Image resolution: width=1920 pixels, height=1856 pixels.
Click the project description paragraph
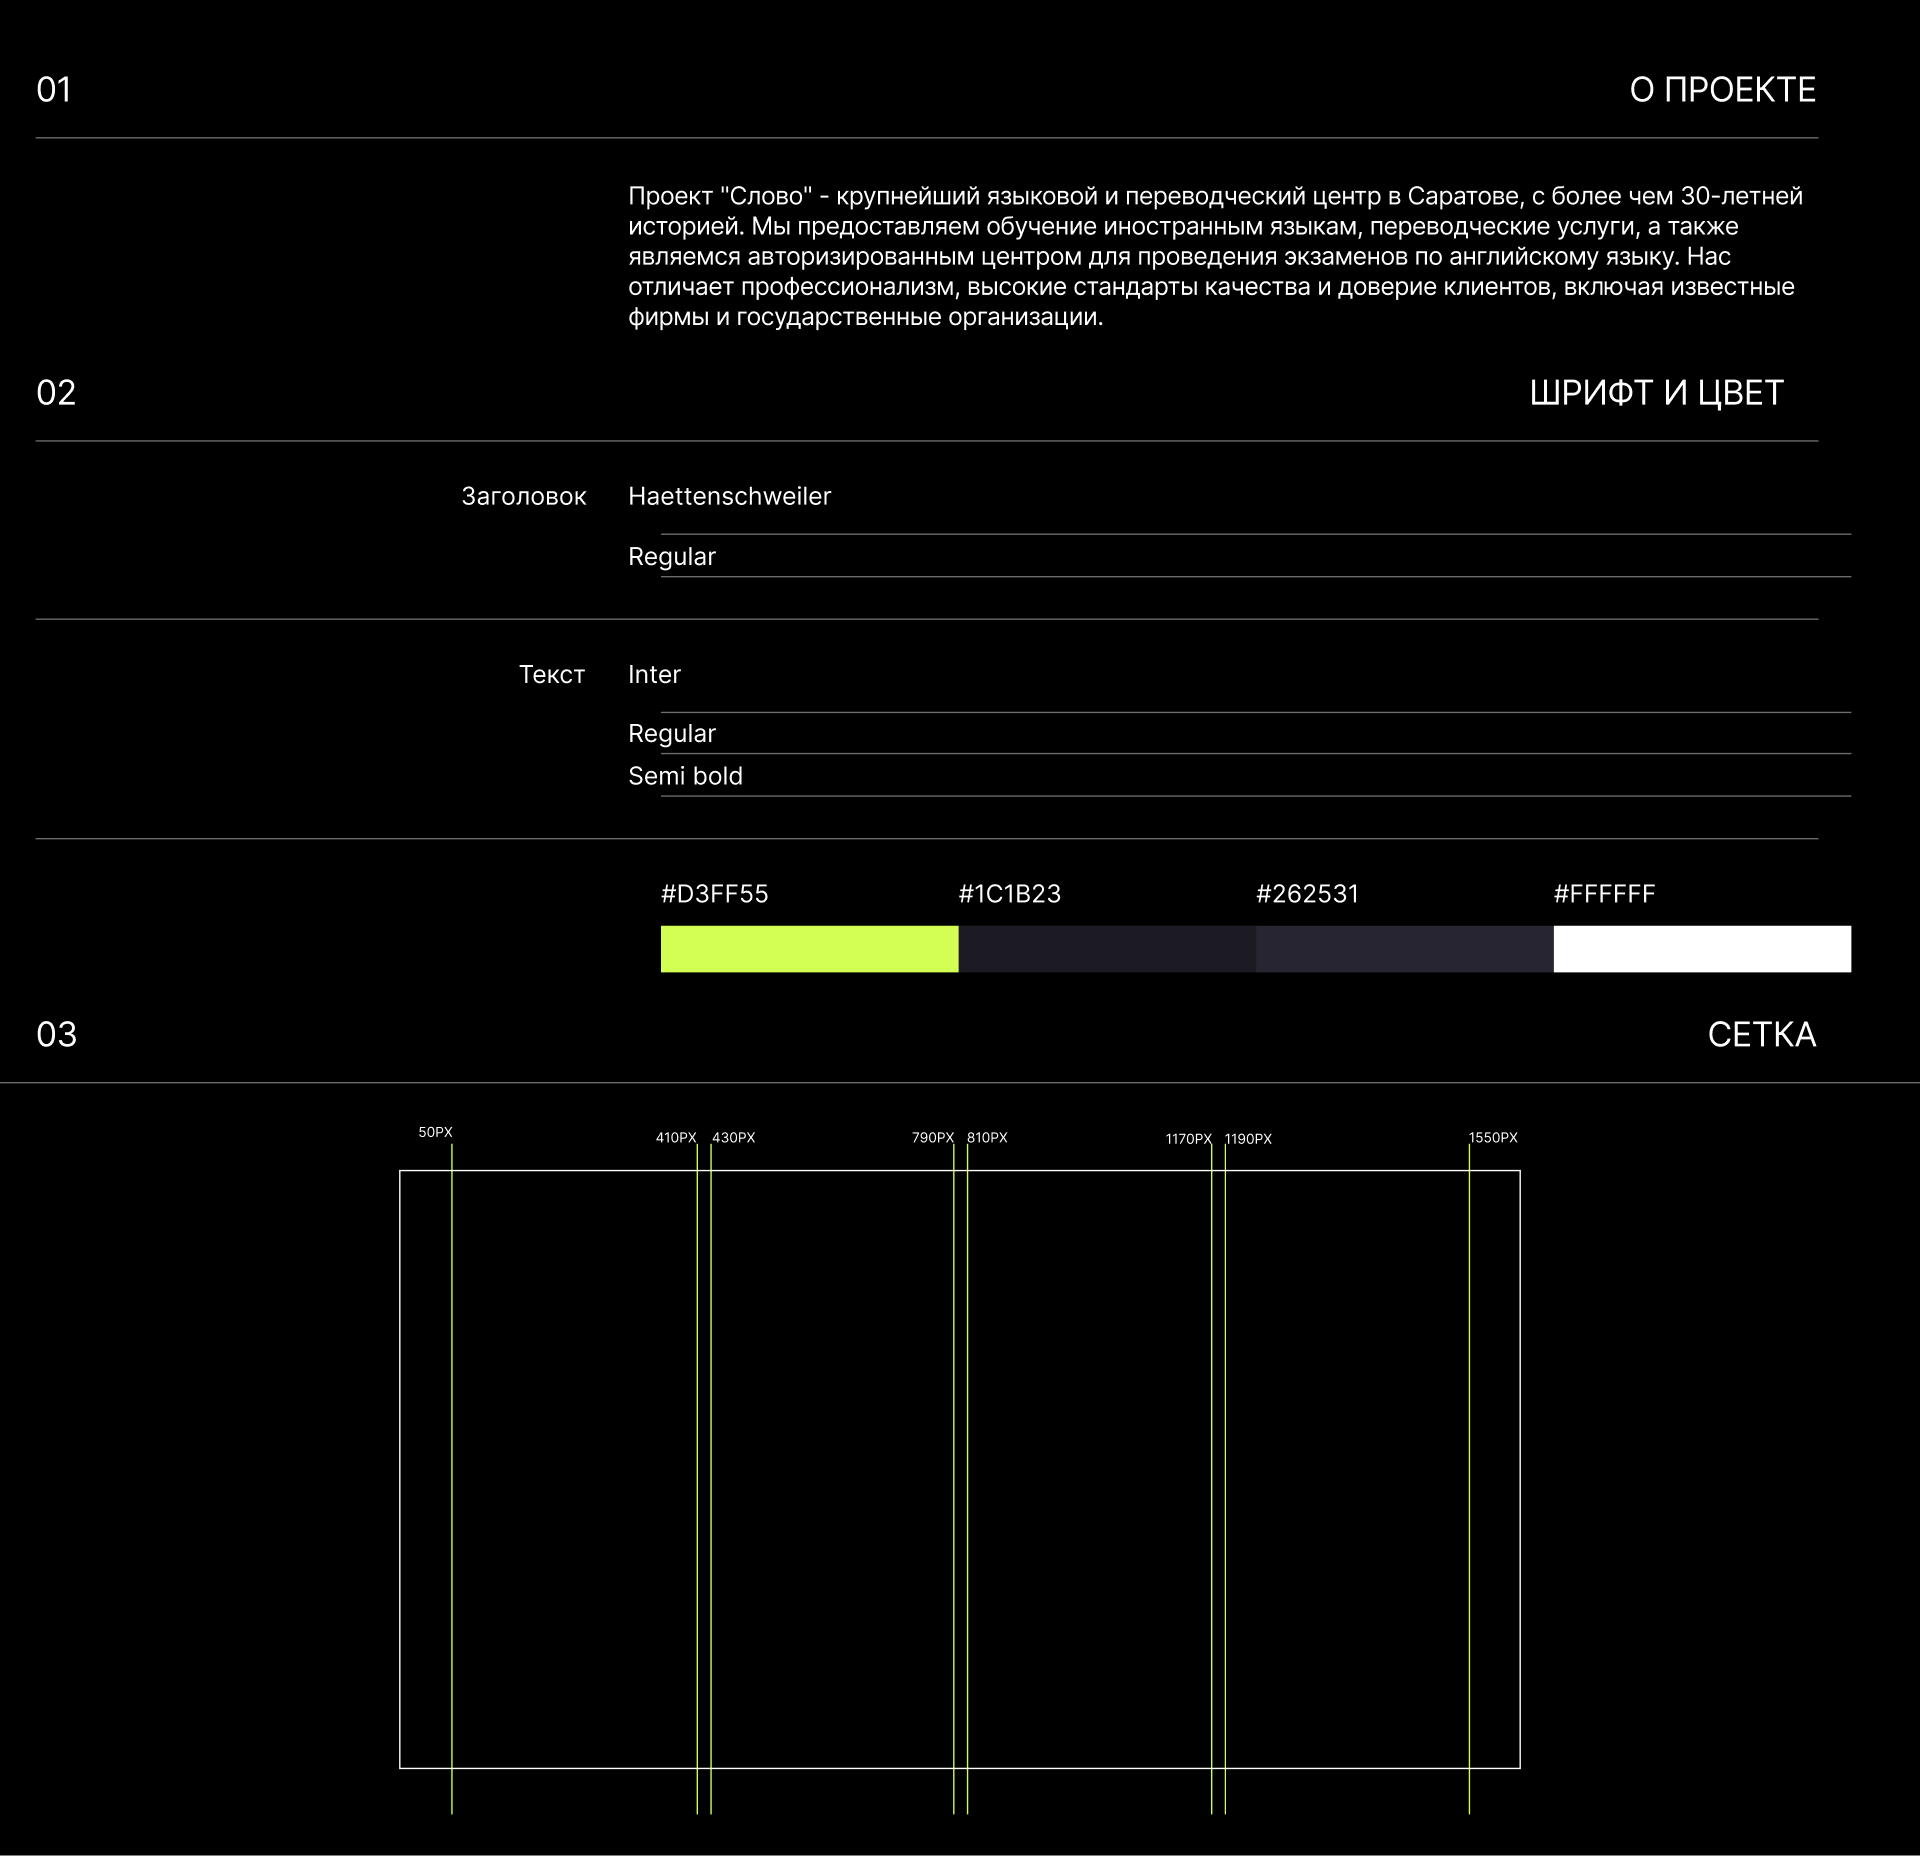tap(1215, 256)
